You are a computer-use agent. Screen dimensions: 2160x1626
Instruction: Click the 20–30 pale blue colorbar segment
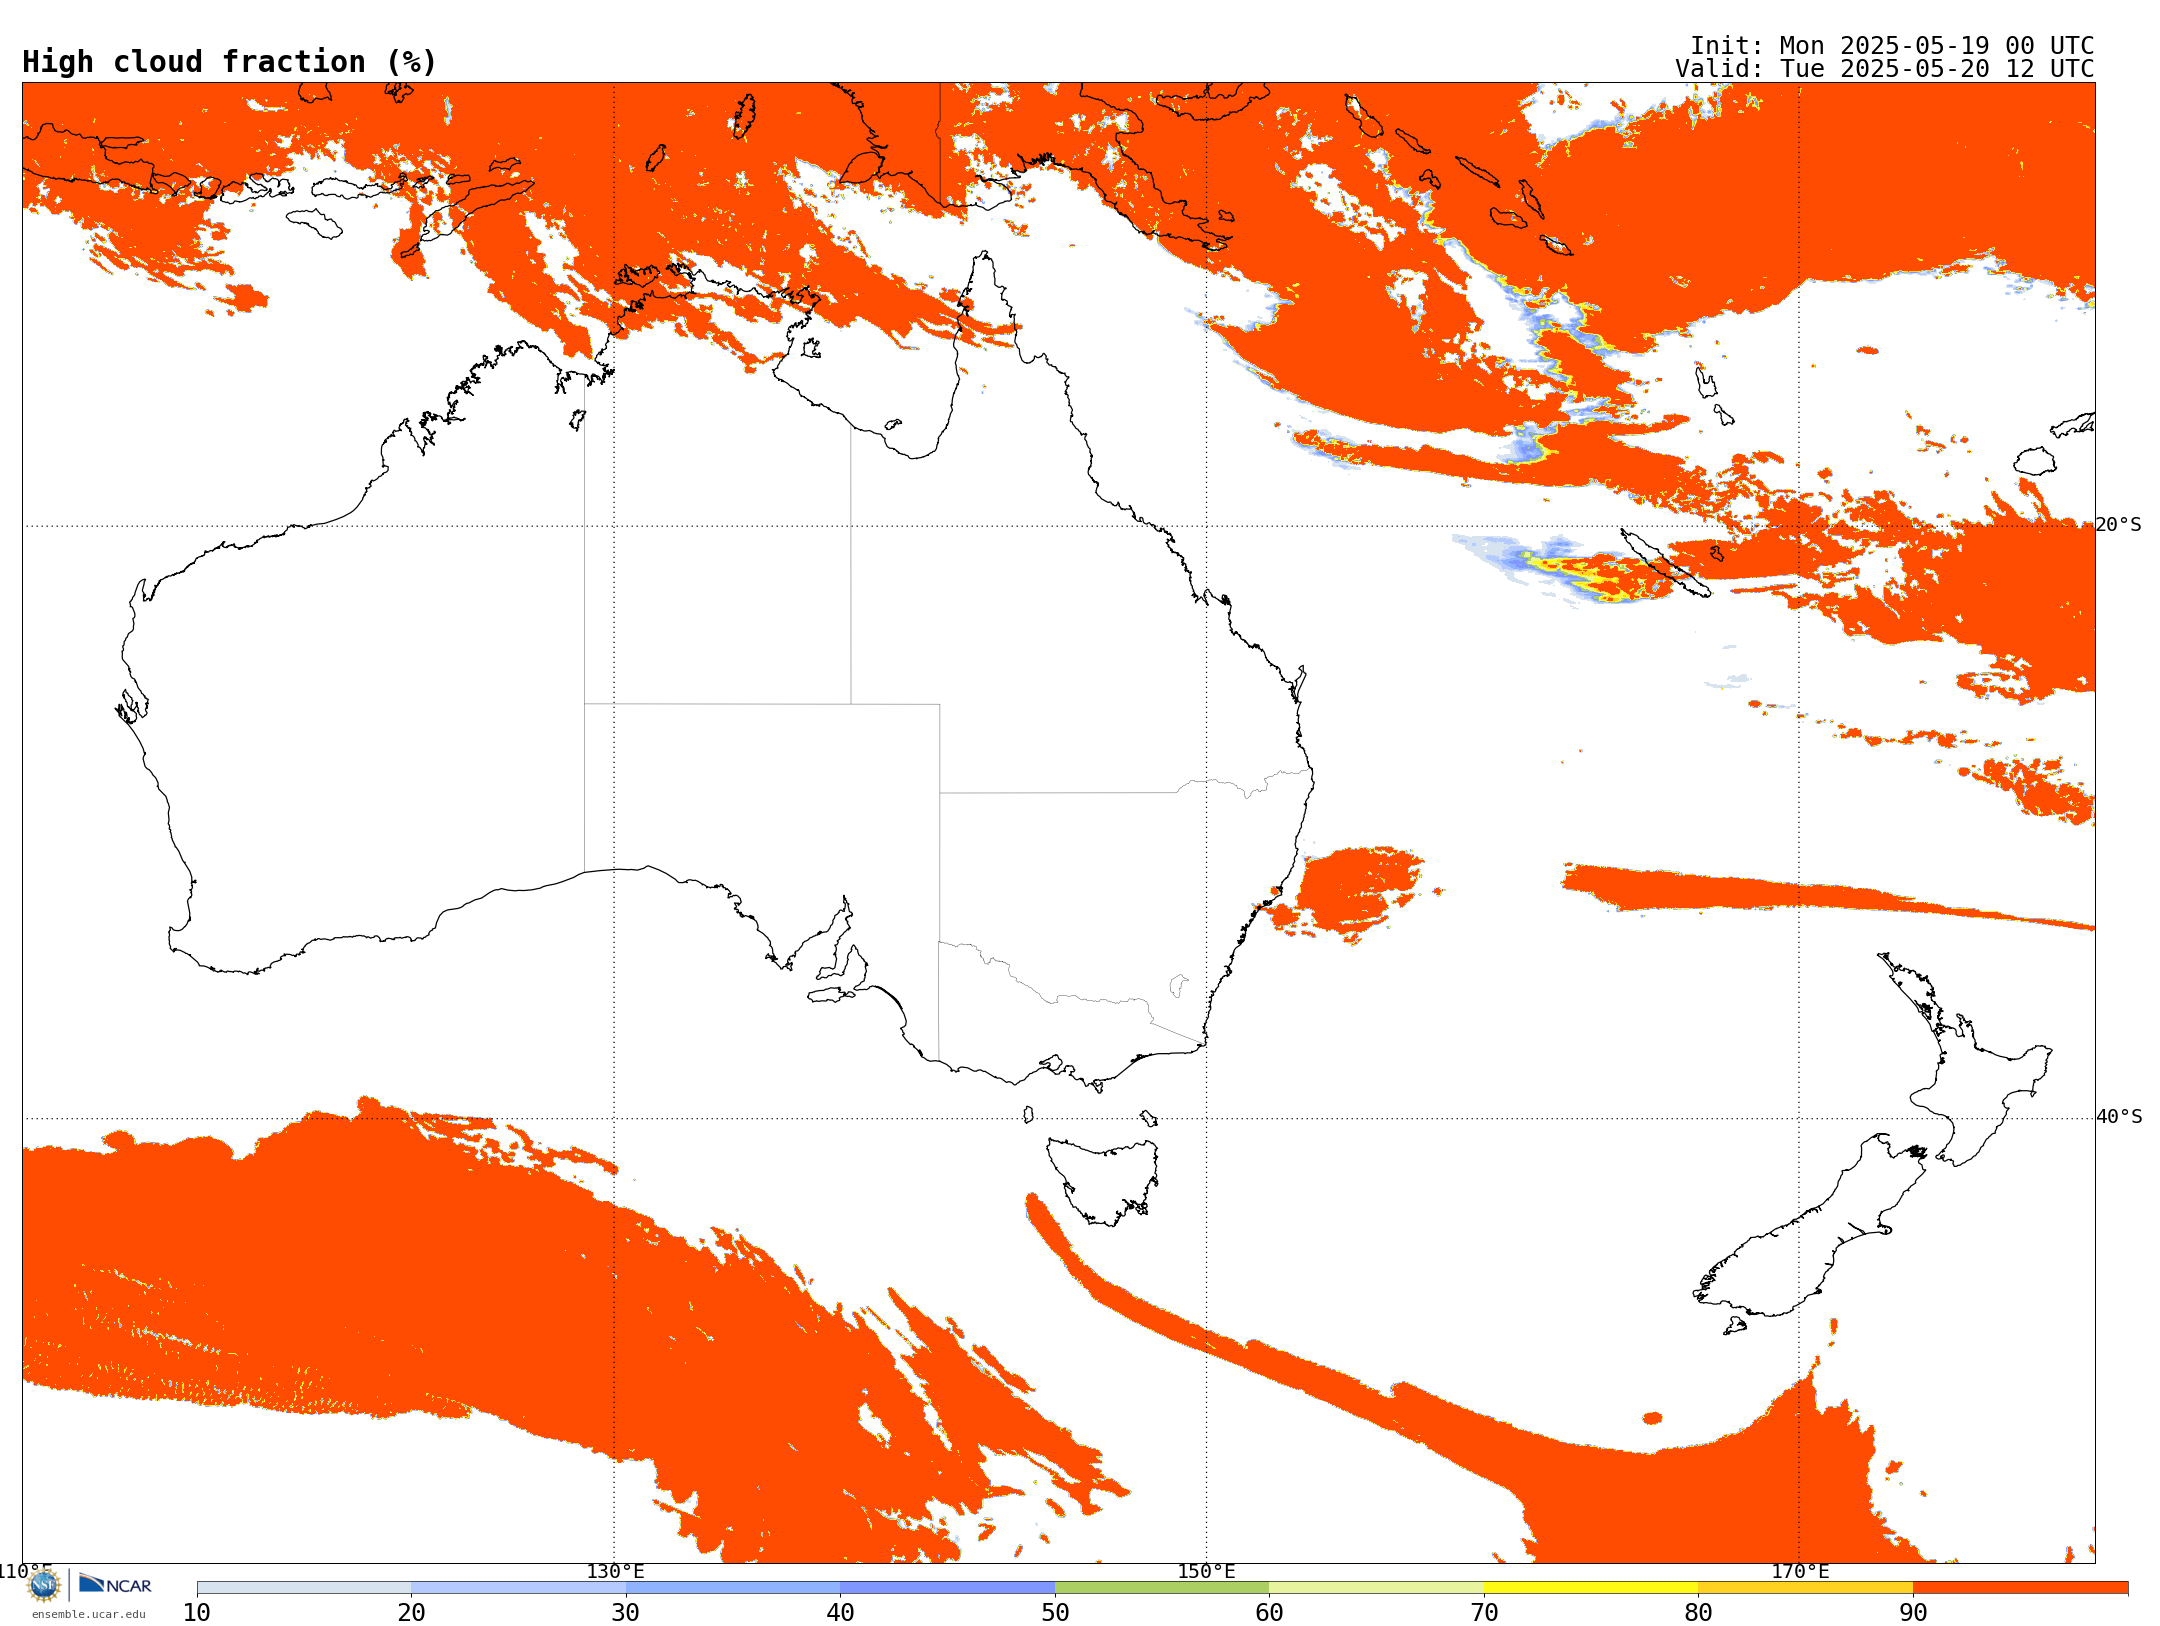click(518, 1588)
